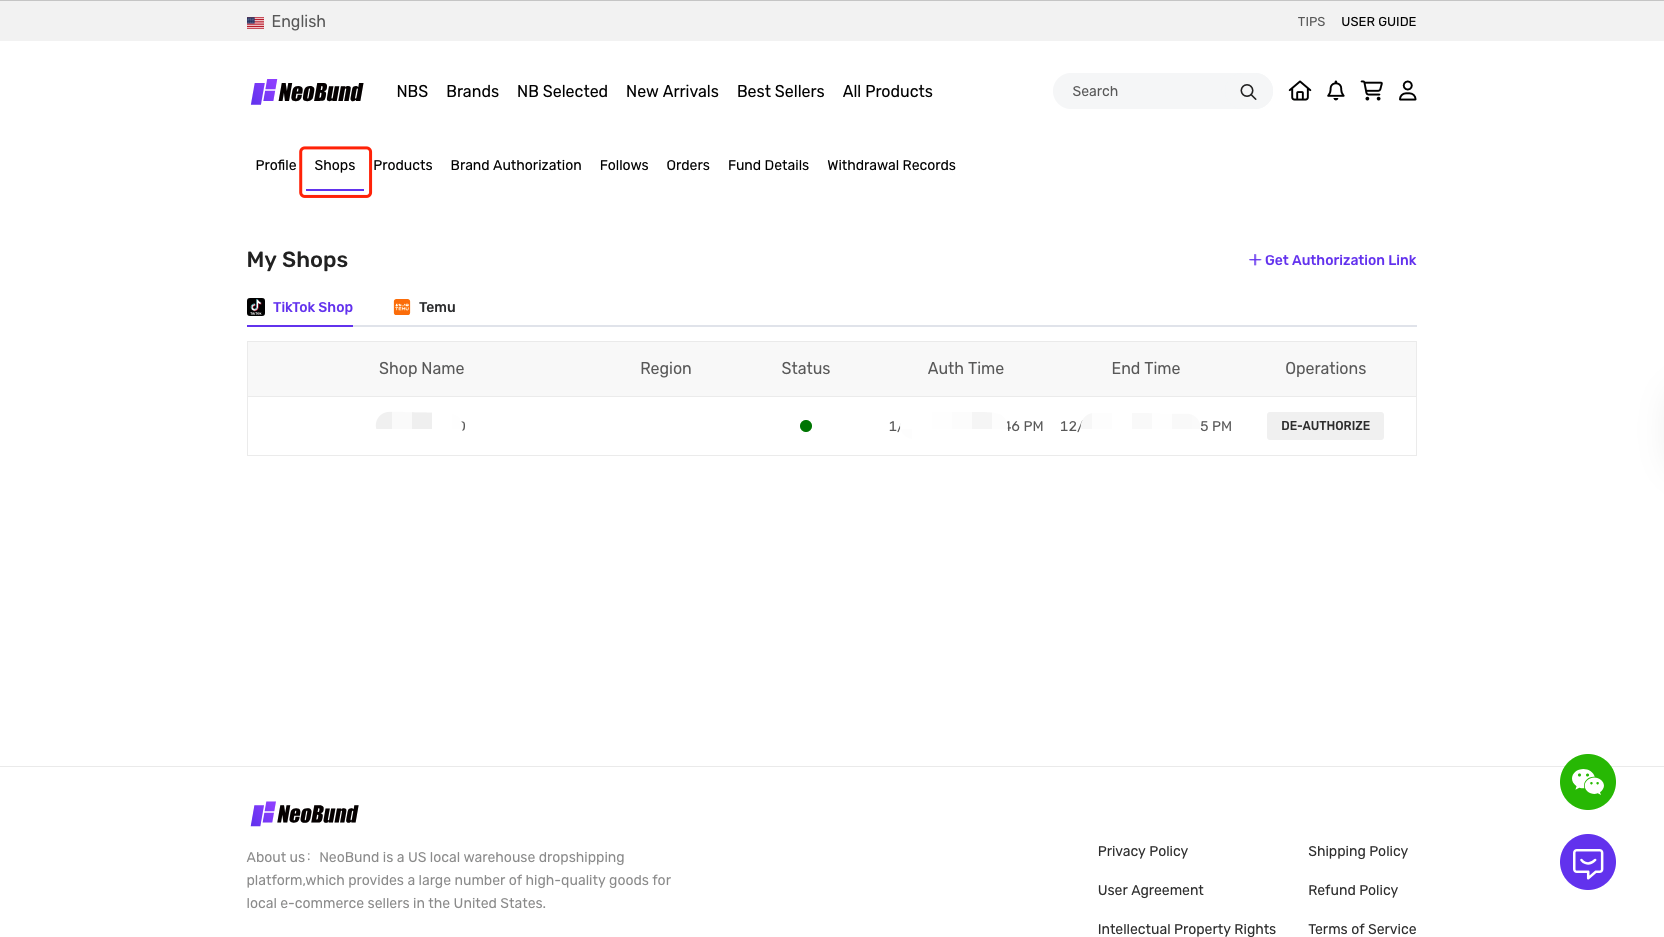Go to New Arrivals in navigation

(x=672, y=91)
